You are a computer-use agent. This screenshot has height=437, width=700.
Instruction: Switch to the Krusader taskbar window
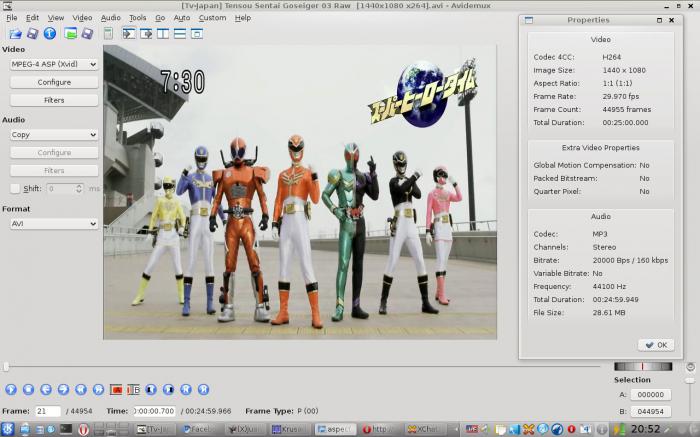290,429
